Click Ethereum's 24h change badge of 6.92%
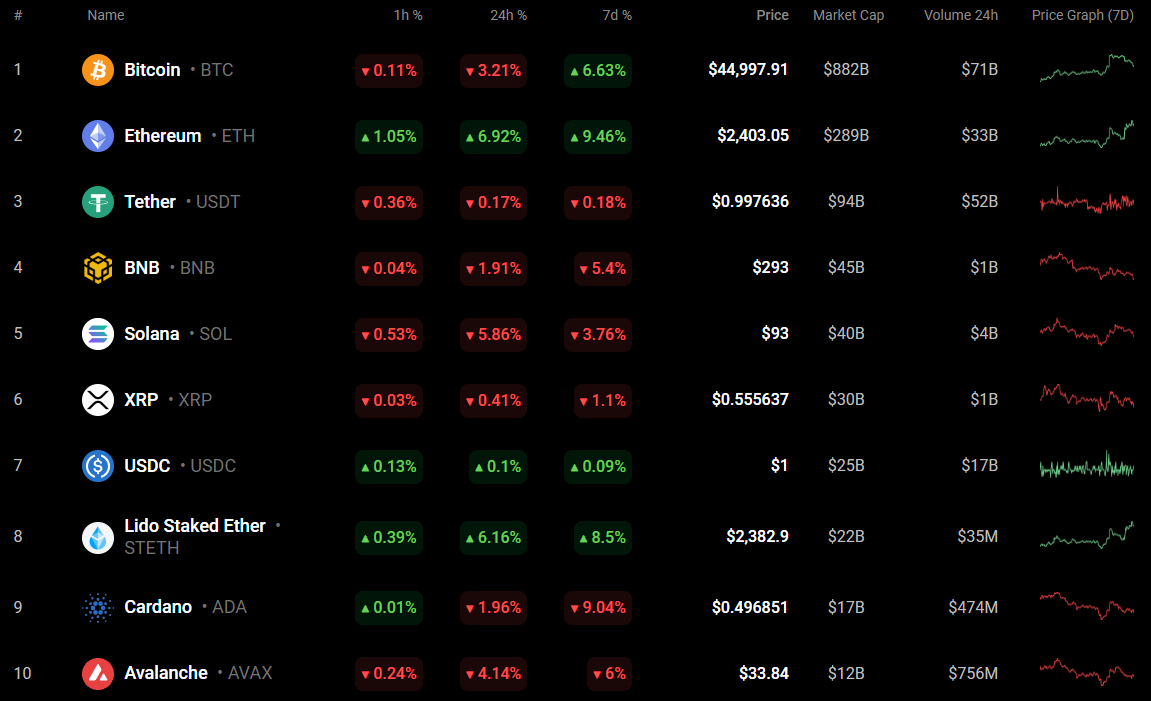This screenshot has width=1151, height=701. click(493, 136)
